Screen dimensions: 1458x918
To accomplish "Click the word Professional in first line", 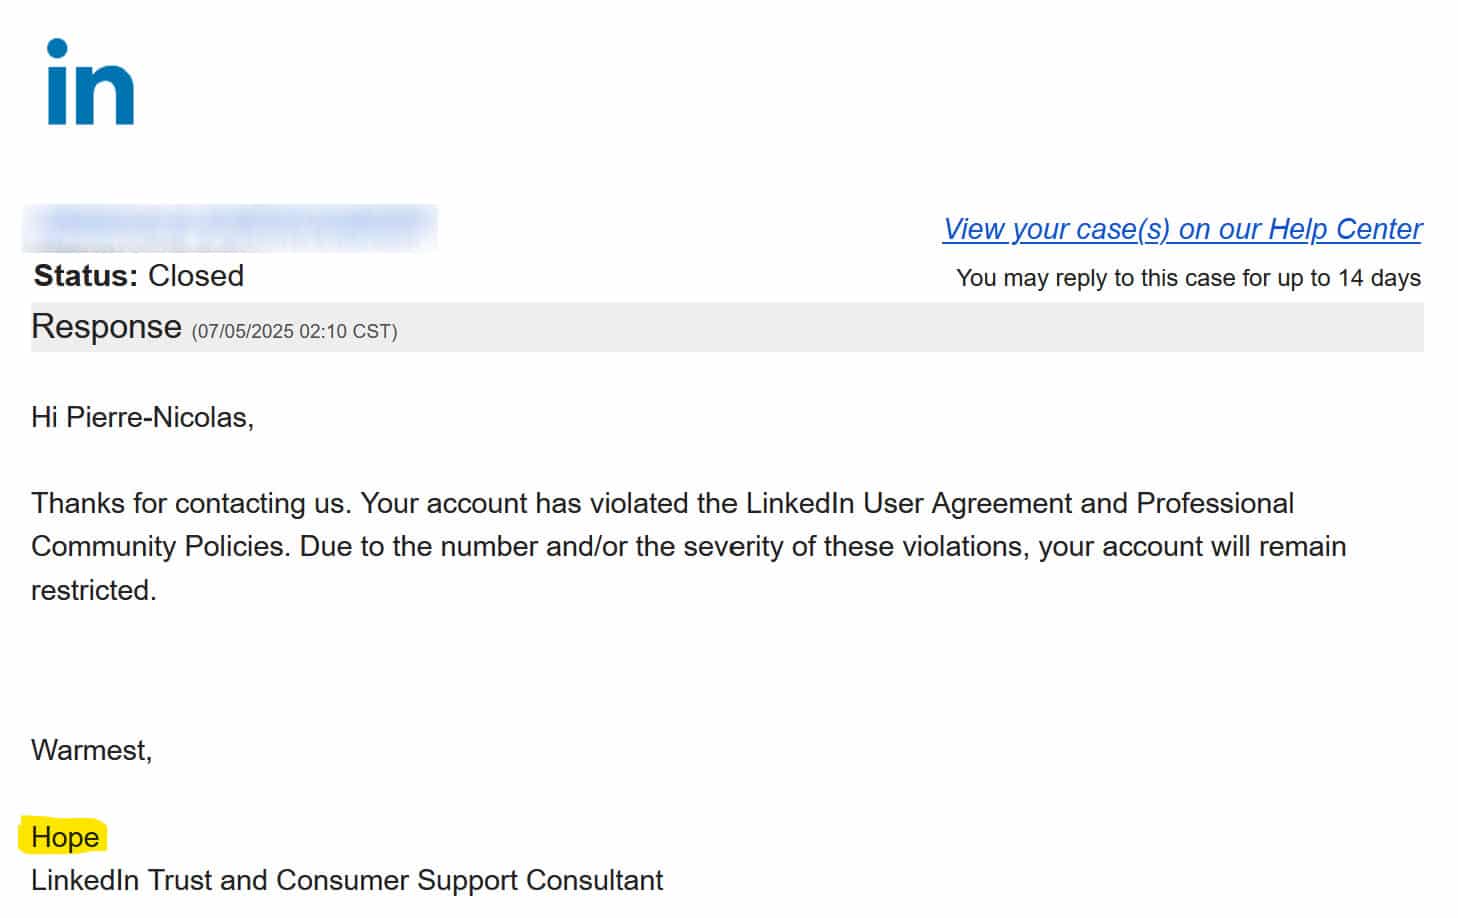I will [x=1215, y=503].
